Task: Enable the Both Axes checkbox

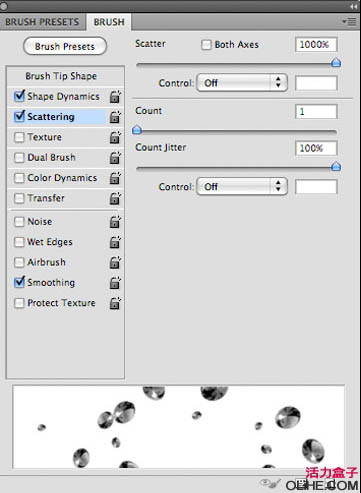Action: (x=206, y=45)
